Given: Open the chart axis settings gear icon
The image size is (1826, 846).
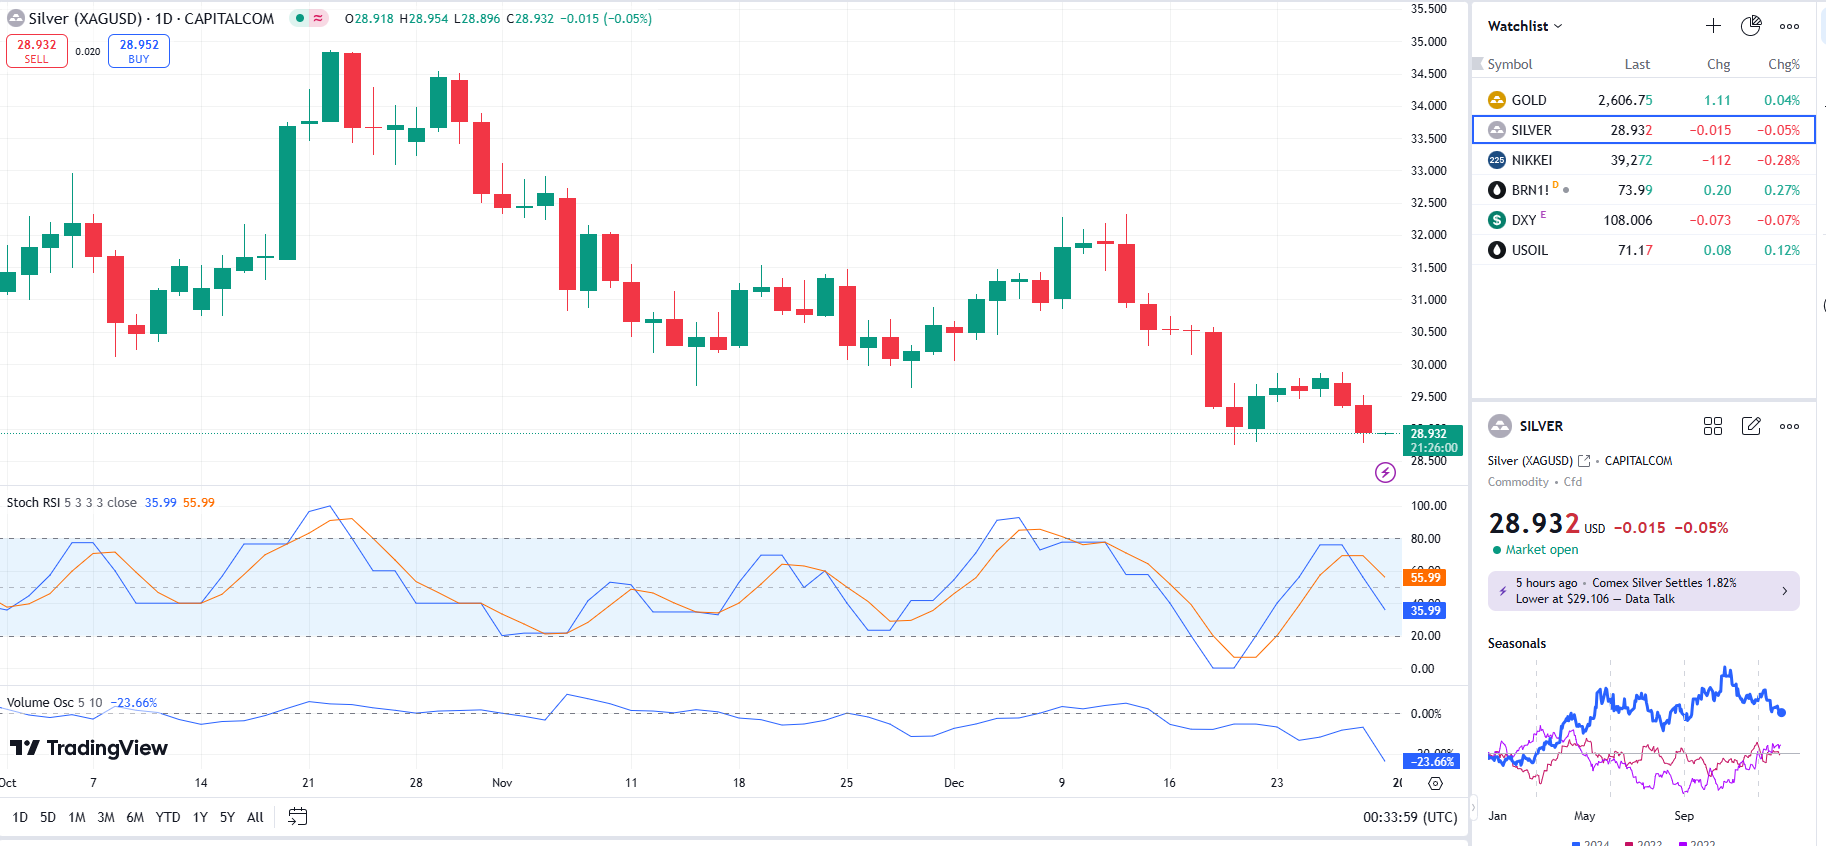Looking at the screenshot, I should pyautogui.click(x=1435, y=783).
